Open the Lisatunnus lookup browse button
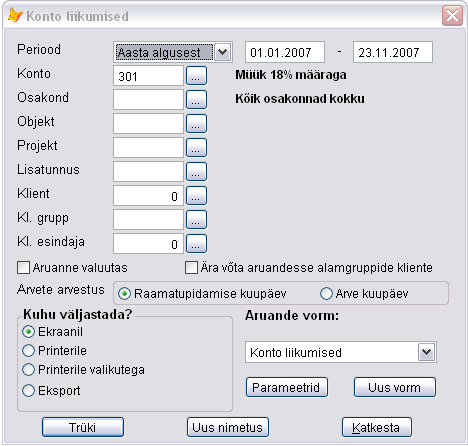 click(196, 171)
